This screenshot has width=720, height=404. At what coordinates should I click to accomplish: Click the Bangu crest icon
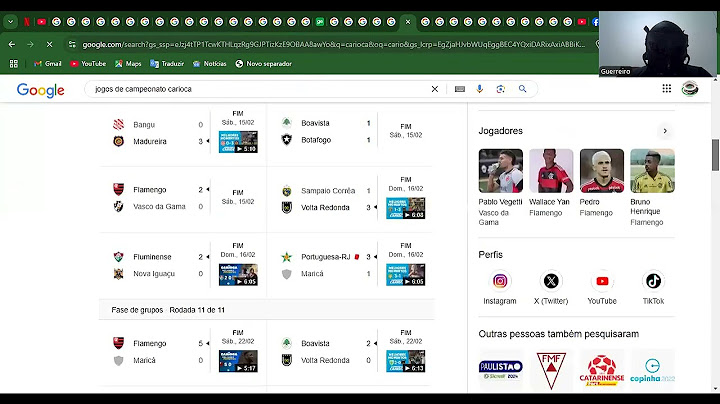(x=118, y=124)
